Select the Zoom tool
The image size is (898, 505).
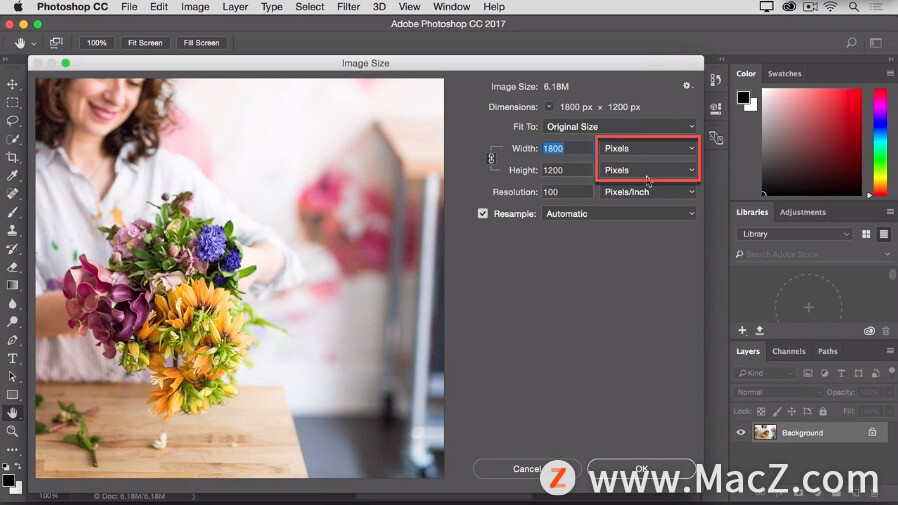click(12, 431)
